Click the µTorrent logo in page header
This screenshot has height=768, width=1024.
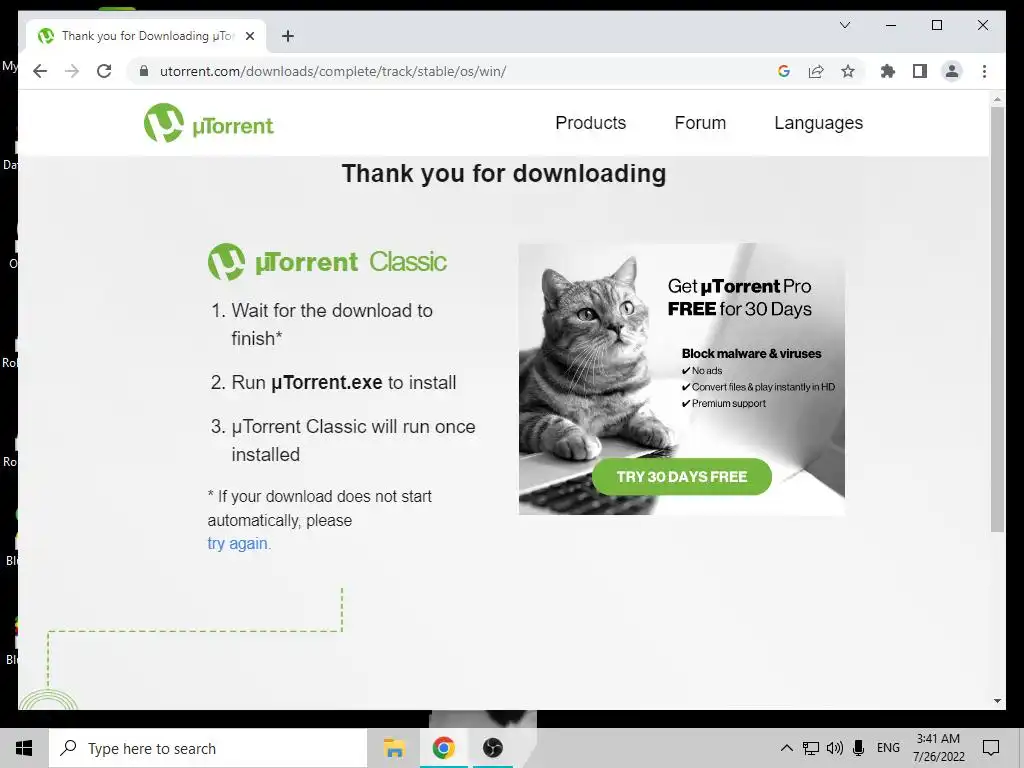click(209, 123)
